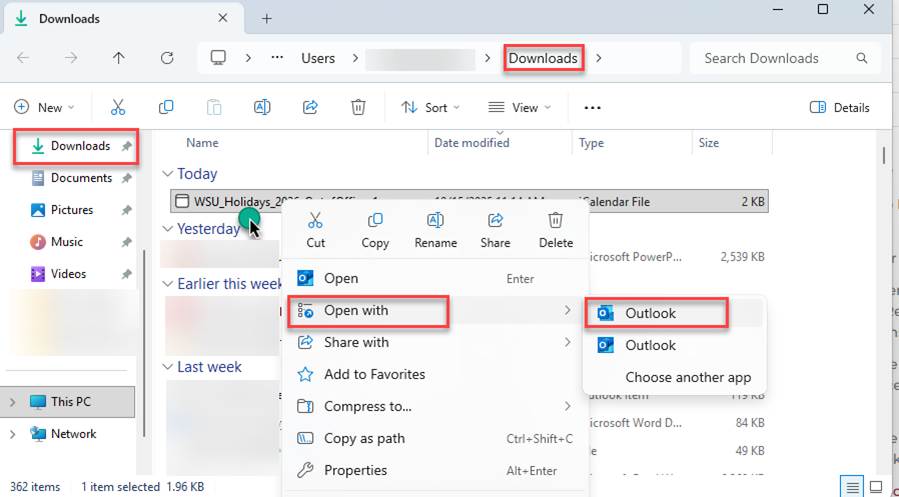
Task: Click the New button in toolbar
Action: [40, 107]
